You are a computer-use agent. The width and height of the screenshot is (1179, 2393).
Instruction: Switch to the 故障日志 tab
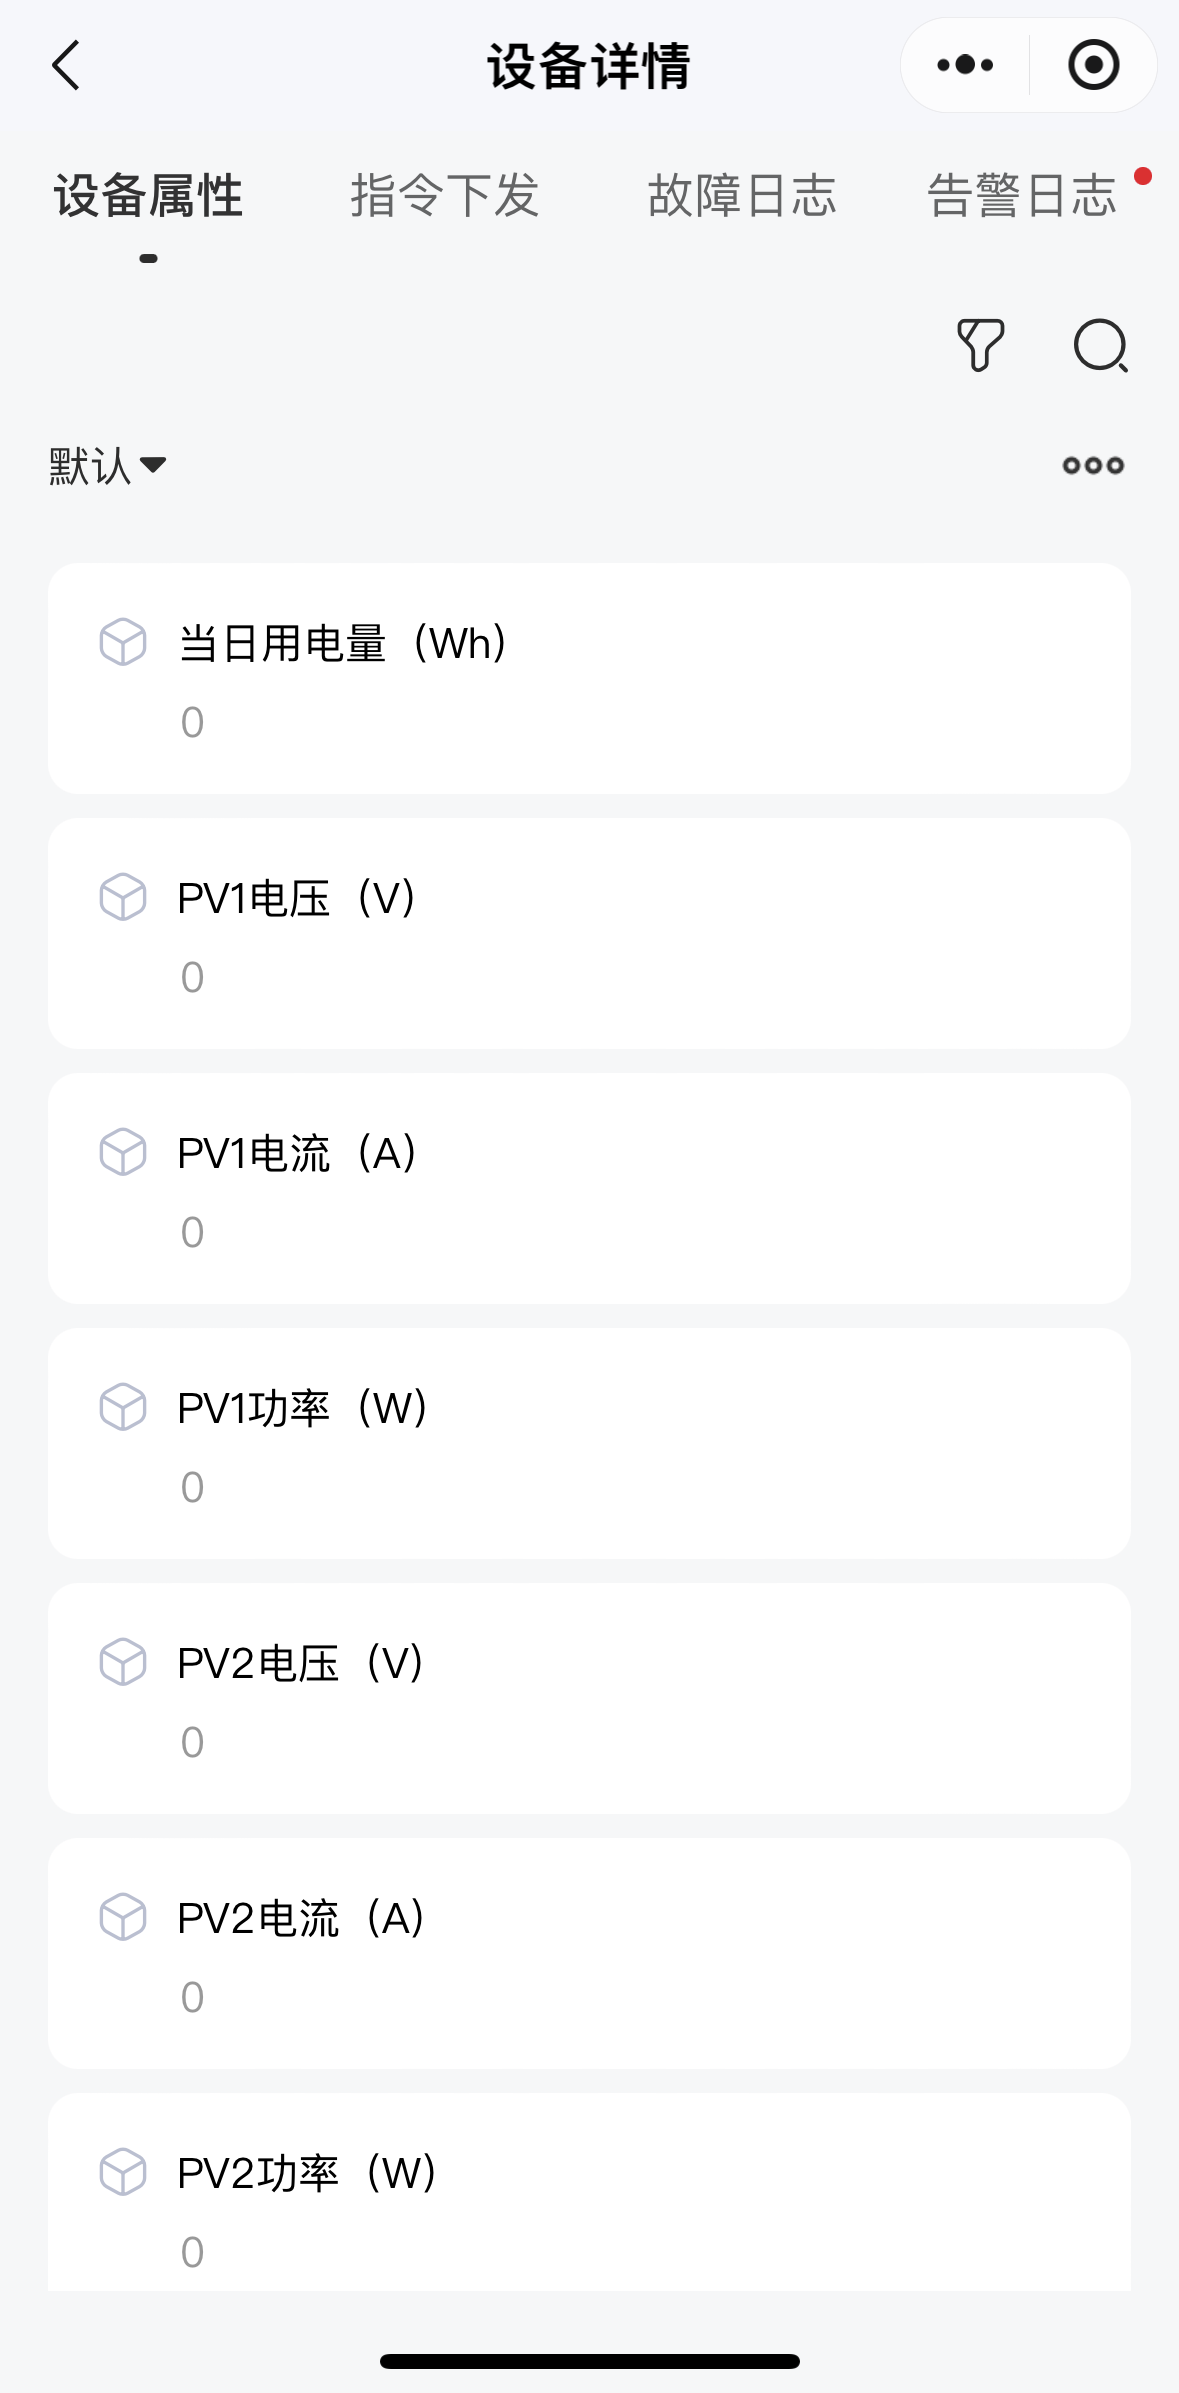click(x=741, y=195)
